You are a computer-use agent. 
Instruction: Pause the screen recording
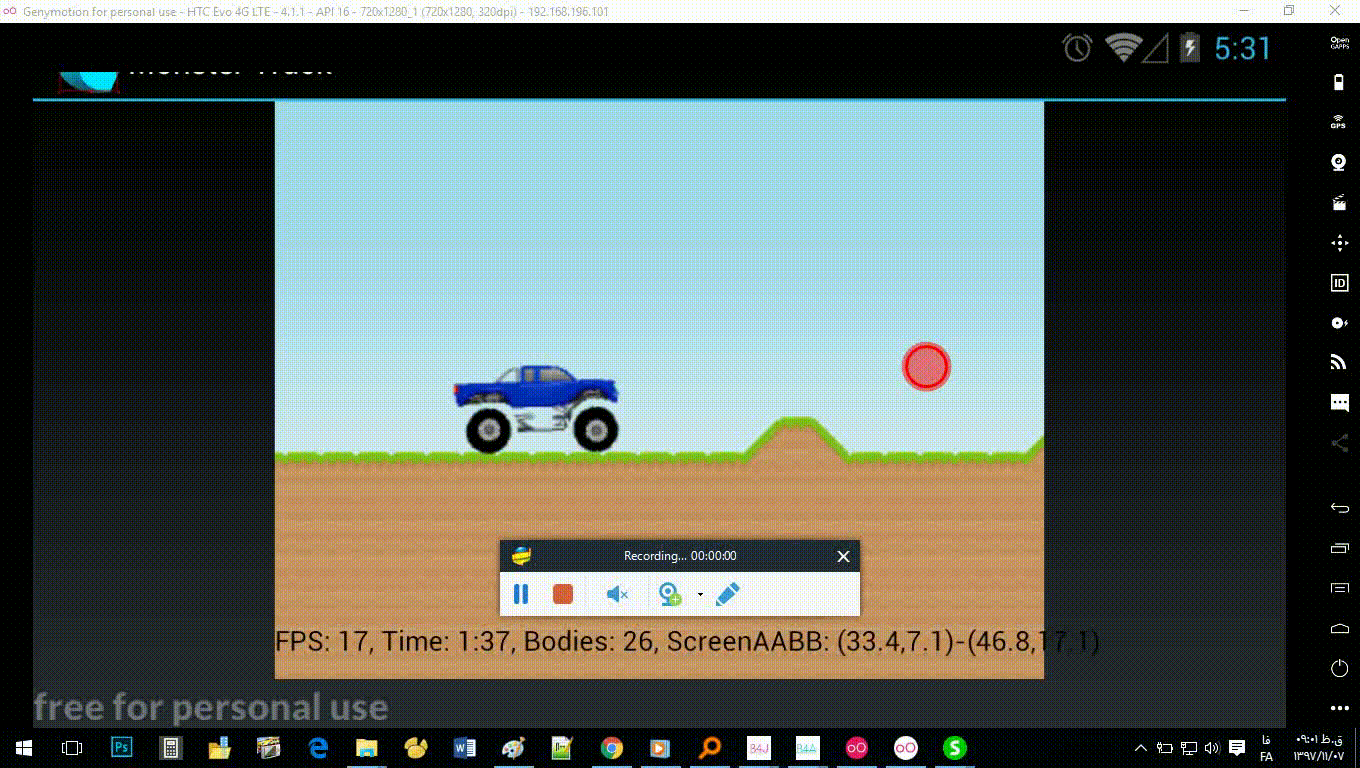521,593
